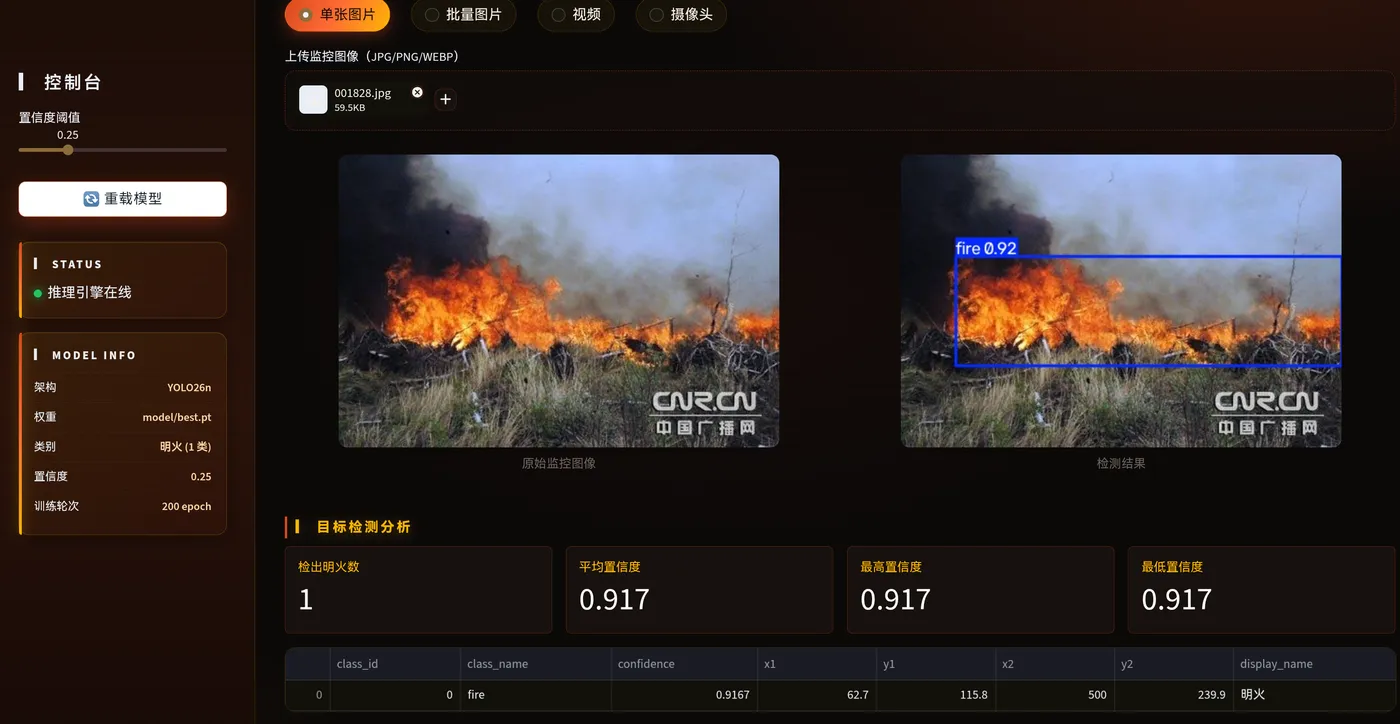Click the x2 column header
Viewport: 1400px width, 724px height.
point(1054,664)
